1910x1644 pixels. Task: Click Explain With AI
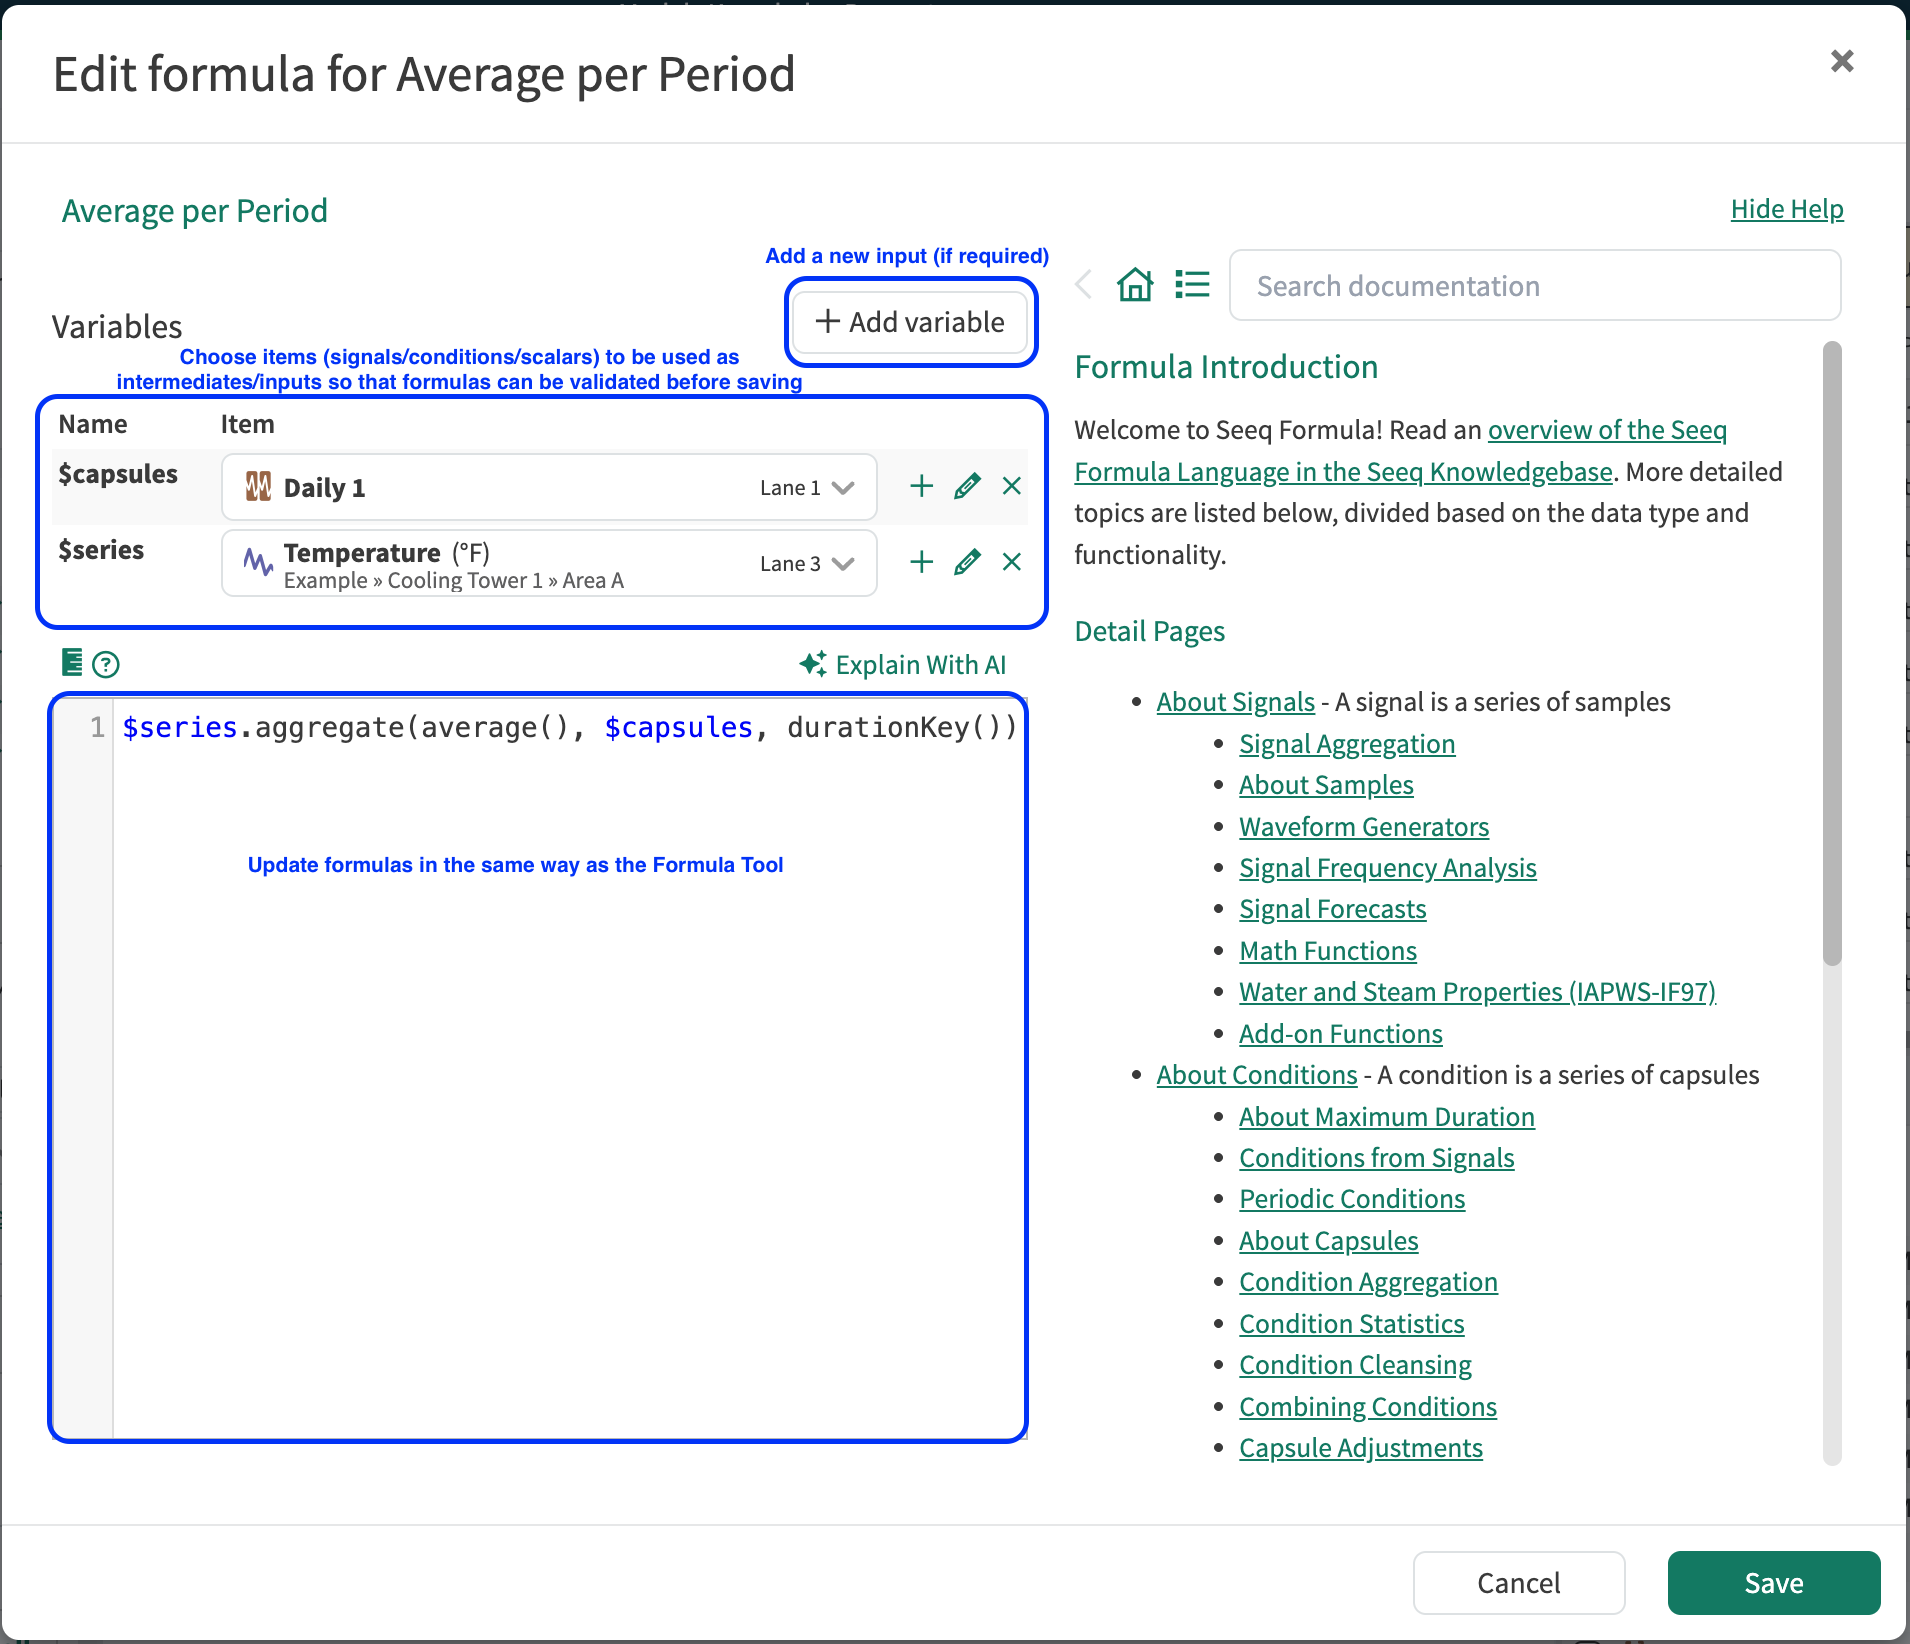903,665
